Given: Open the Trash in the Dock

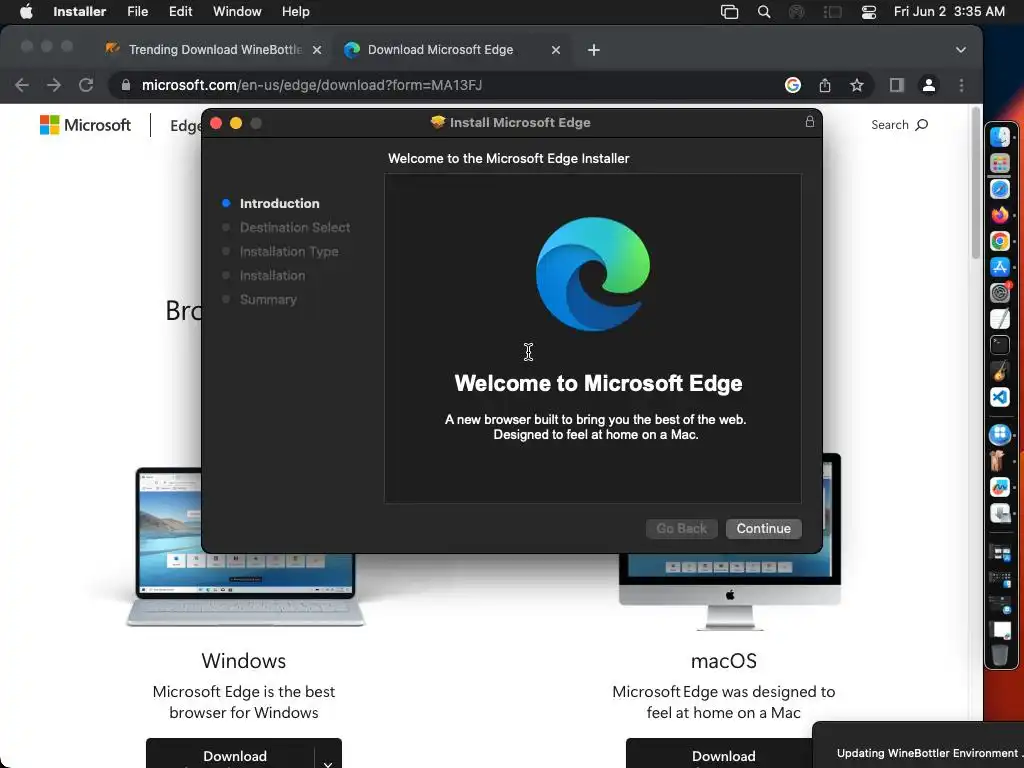Looking at the screenshot, I should tap(1000, 654).
